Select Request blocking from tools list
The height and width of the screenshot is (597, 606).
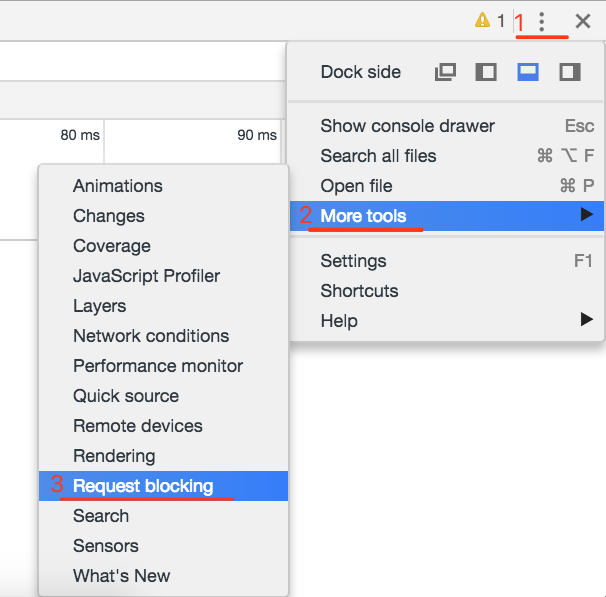[143, 486]
